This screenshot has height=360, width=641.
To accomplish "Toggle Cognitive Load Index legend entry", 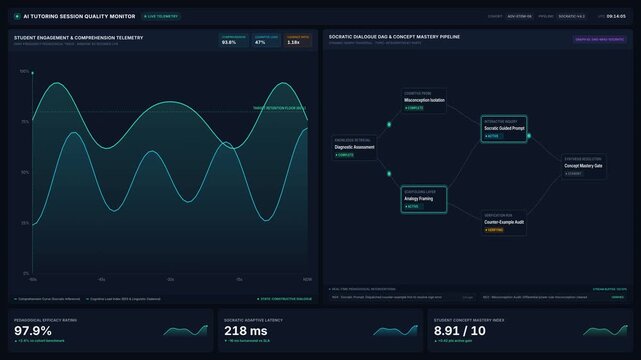I will coord(123,299).
